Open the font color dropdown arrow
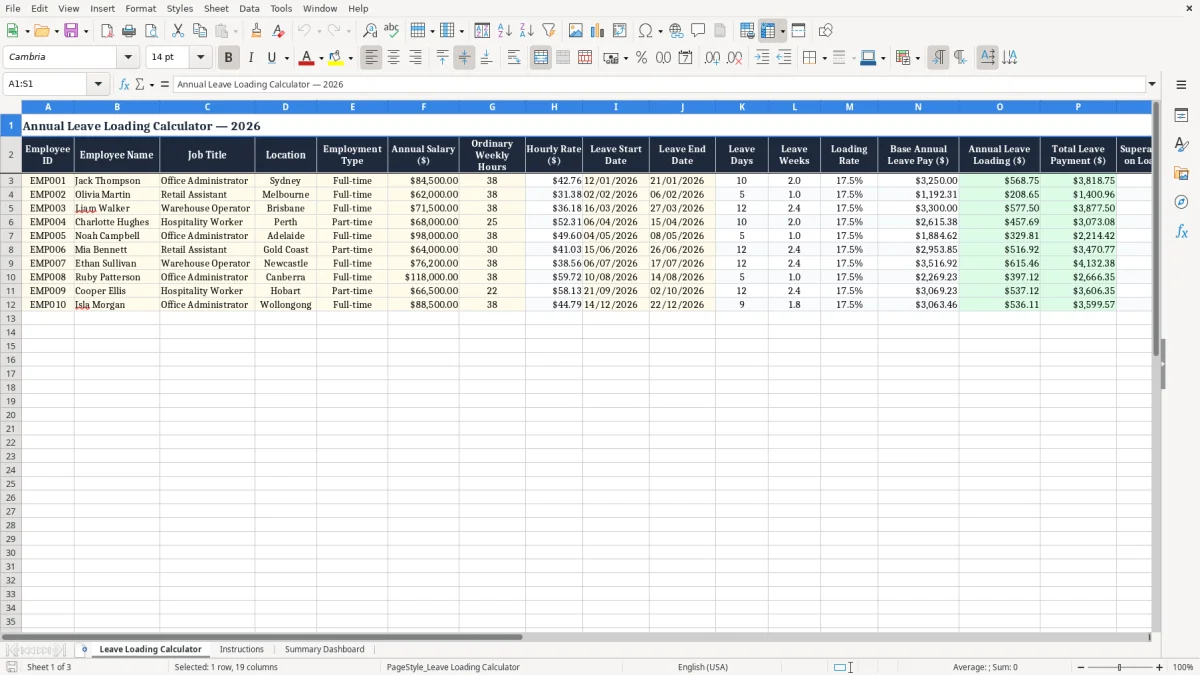The height and width of the screenshot is (675, 1200). [320, 58]
